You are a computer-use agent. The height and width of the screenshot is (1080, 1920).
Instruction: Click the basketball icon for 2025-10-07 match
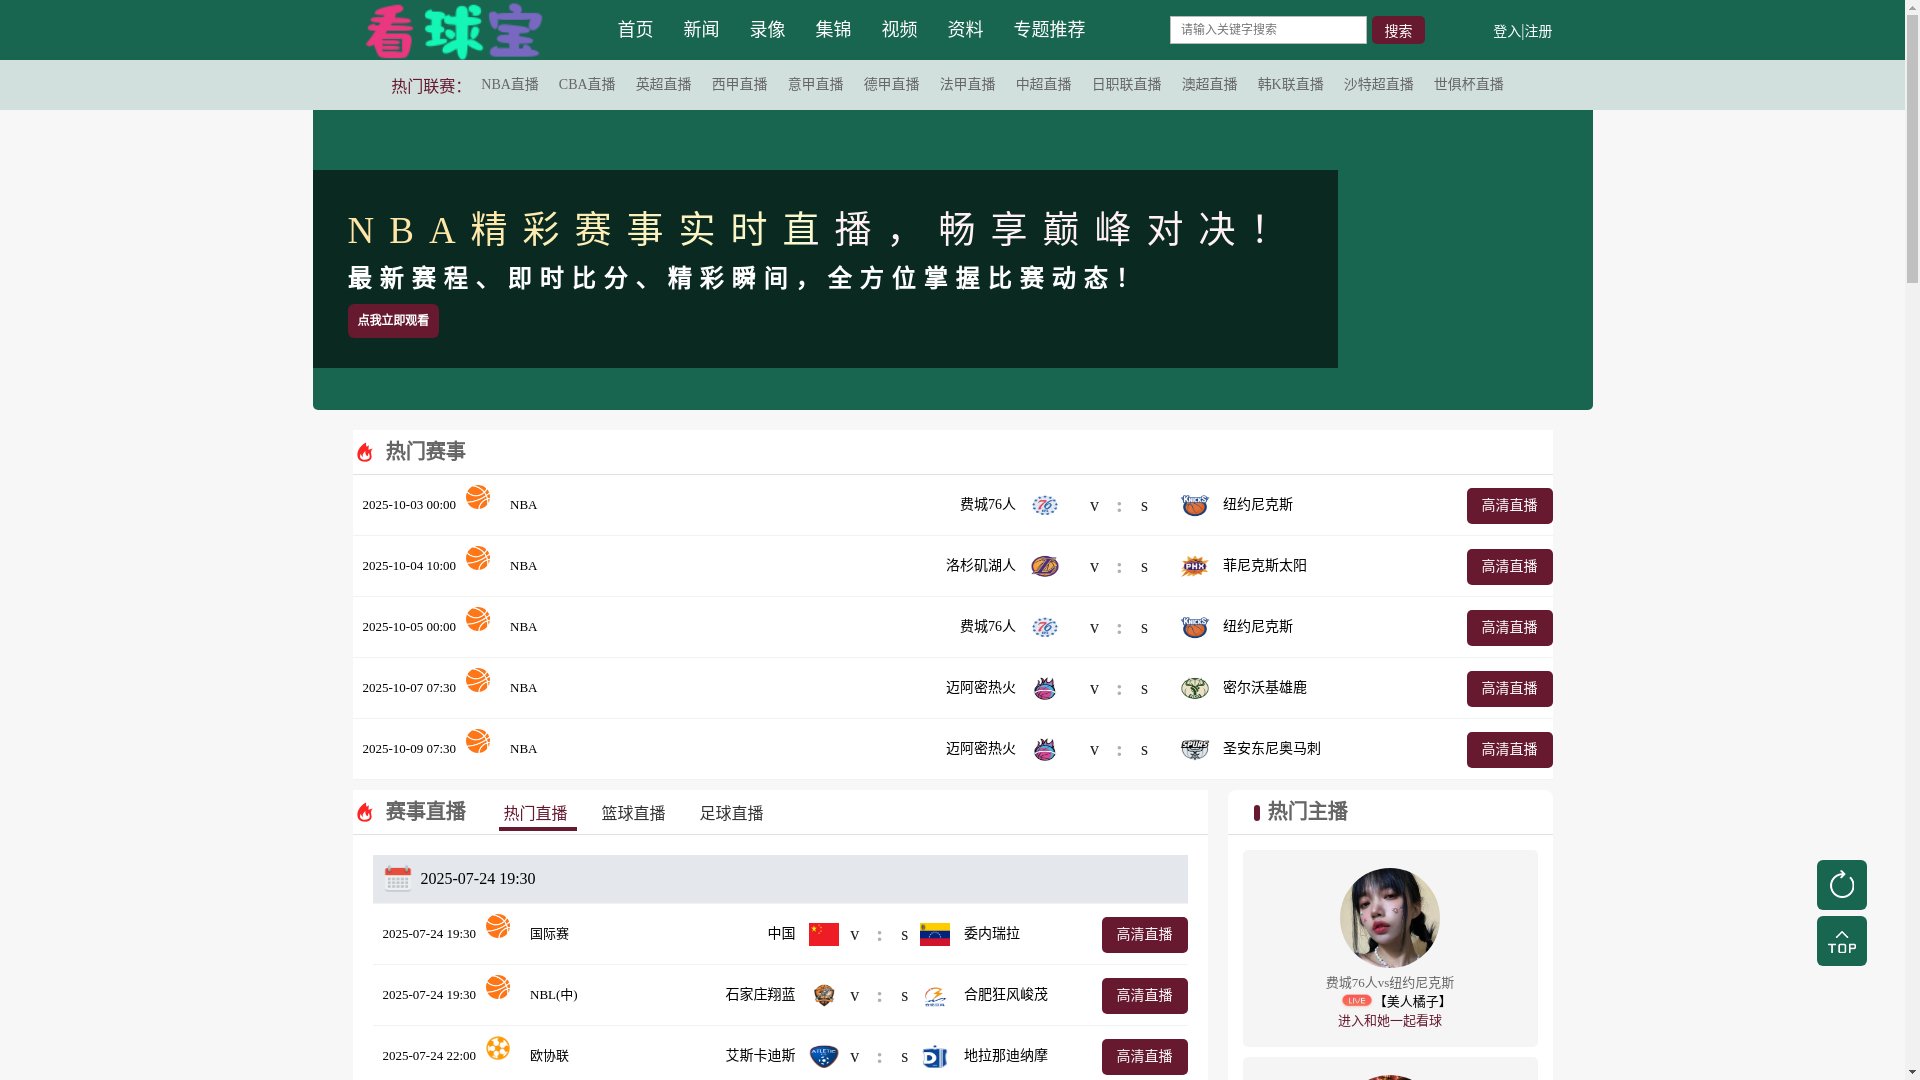pyautogui.click(x=478, y=680)
